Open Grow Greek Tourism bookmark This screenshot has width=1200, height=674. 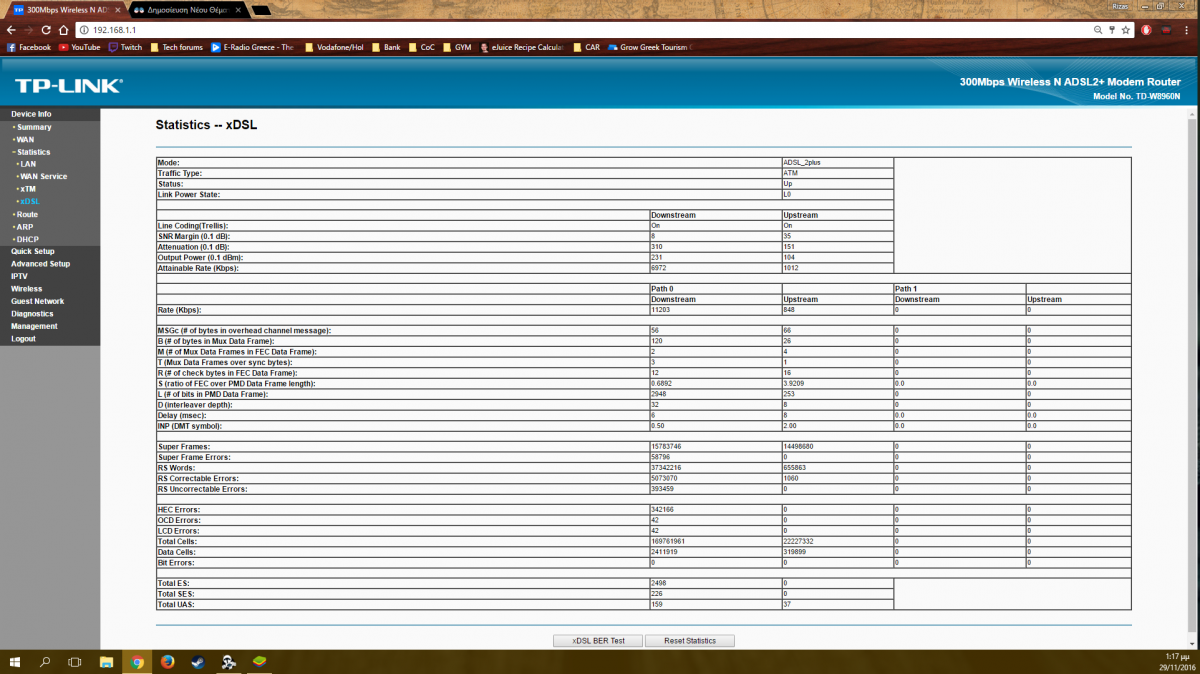pyautogui.click(x=650, y=47)
